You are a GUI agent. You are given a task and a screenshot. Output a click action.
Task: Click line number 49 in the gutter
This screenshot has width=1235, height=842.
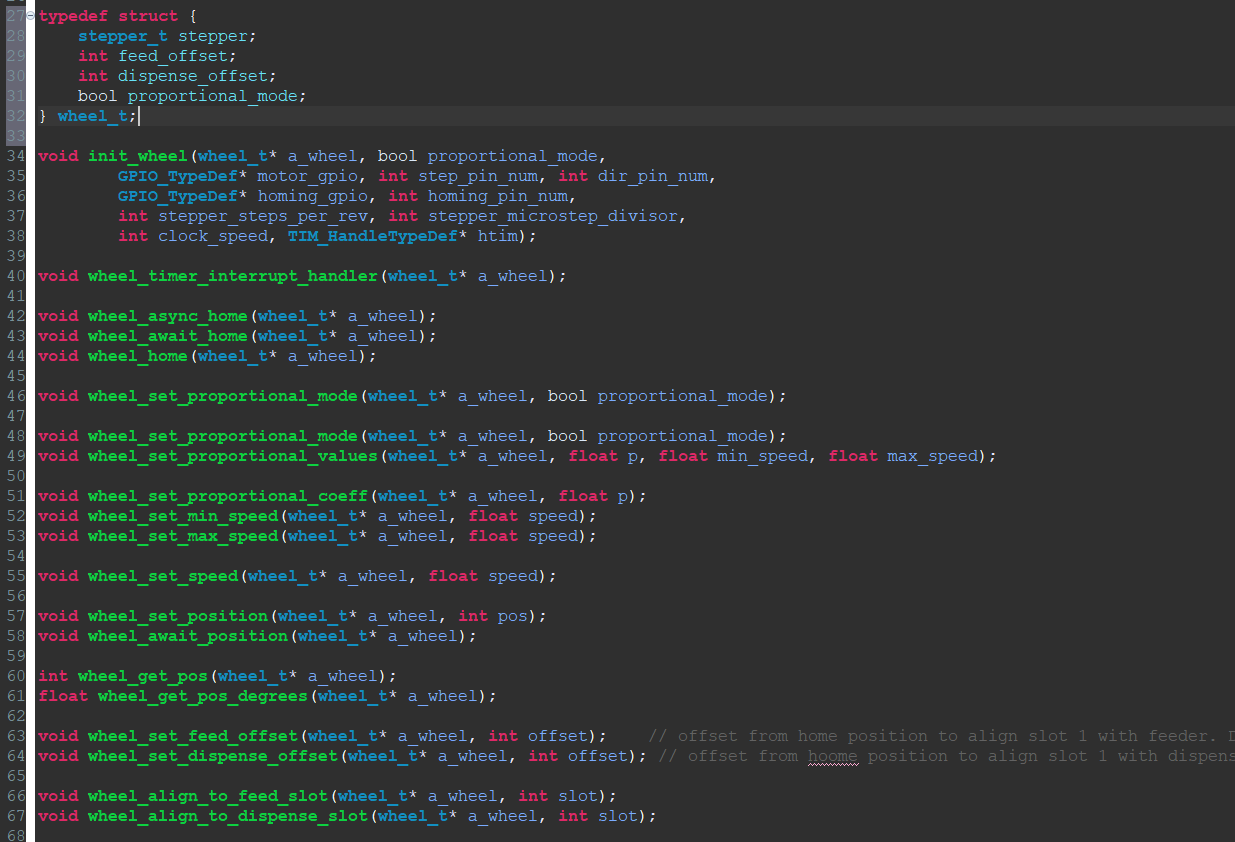(x=16, y=456)
